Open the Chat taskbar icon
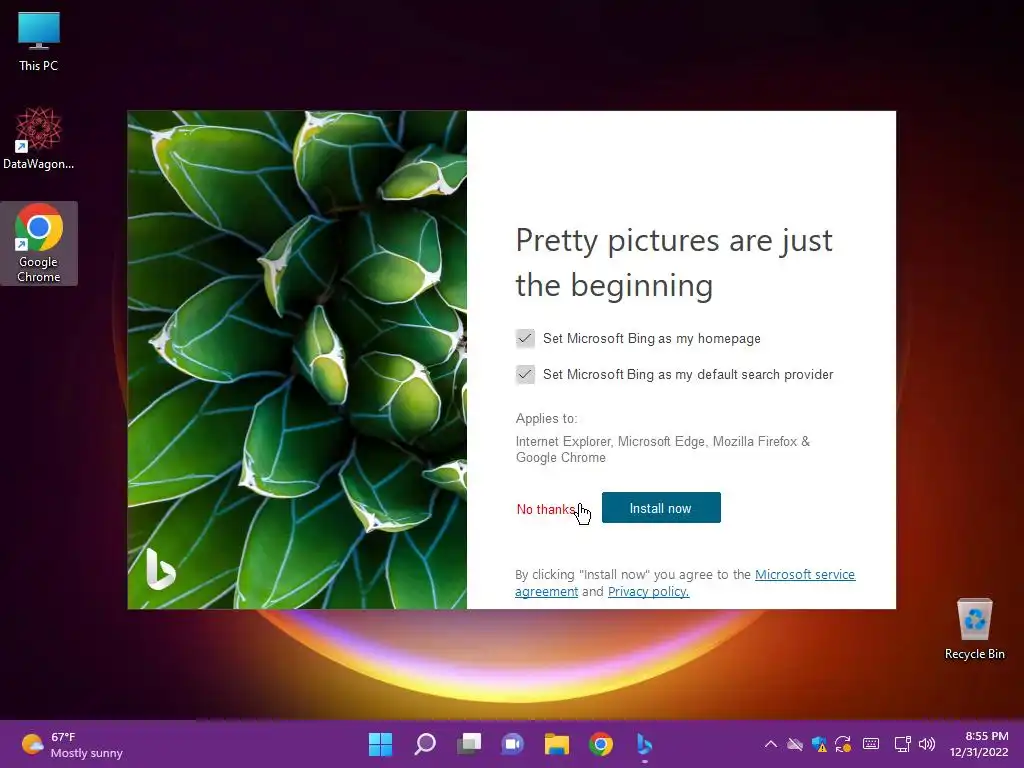 513,744
